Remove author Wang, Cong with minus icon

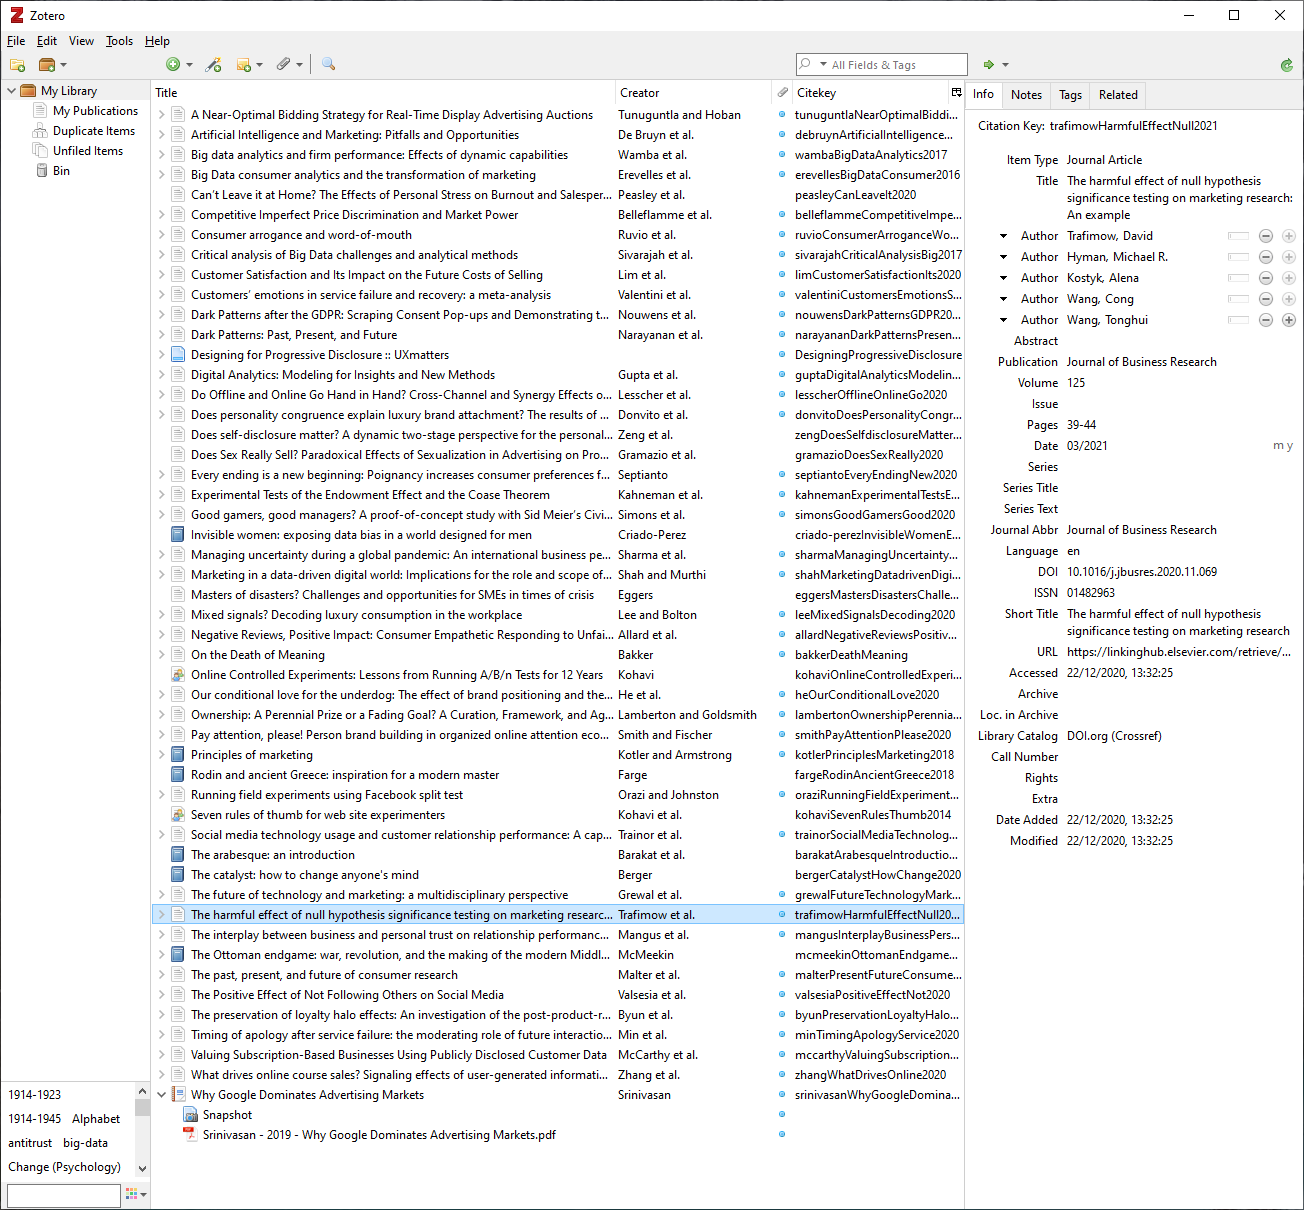click(x=1266, y=299)
